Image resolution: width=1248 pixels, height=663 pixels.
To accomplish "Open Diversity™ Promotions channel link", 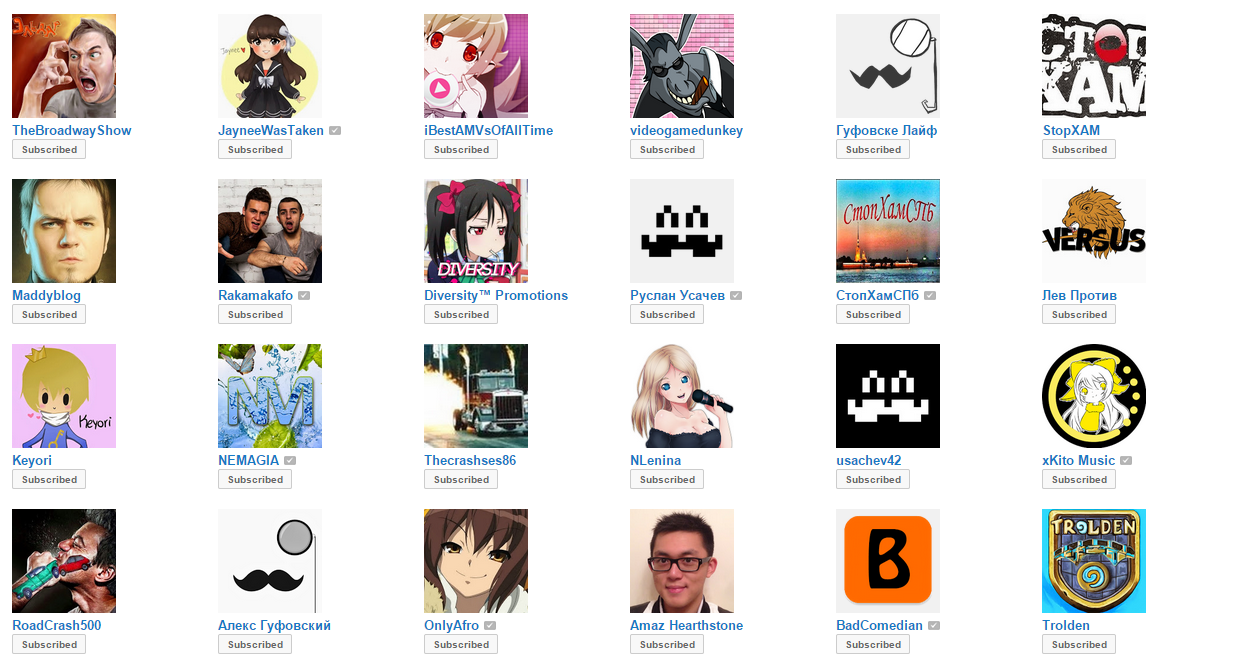I will click(x=496, y=296).
